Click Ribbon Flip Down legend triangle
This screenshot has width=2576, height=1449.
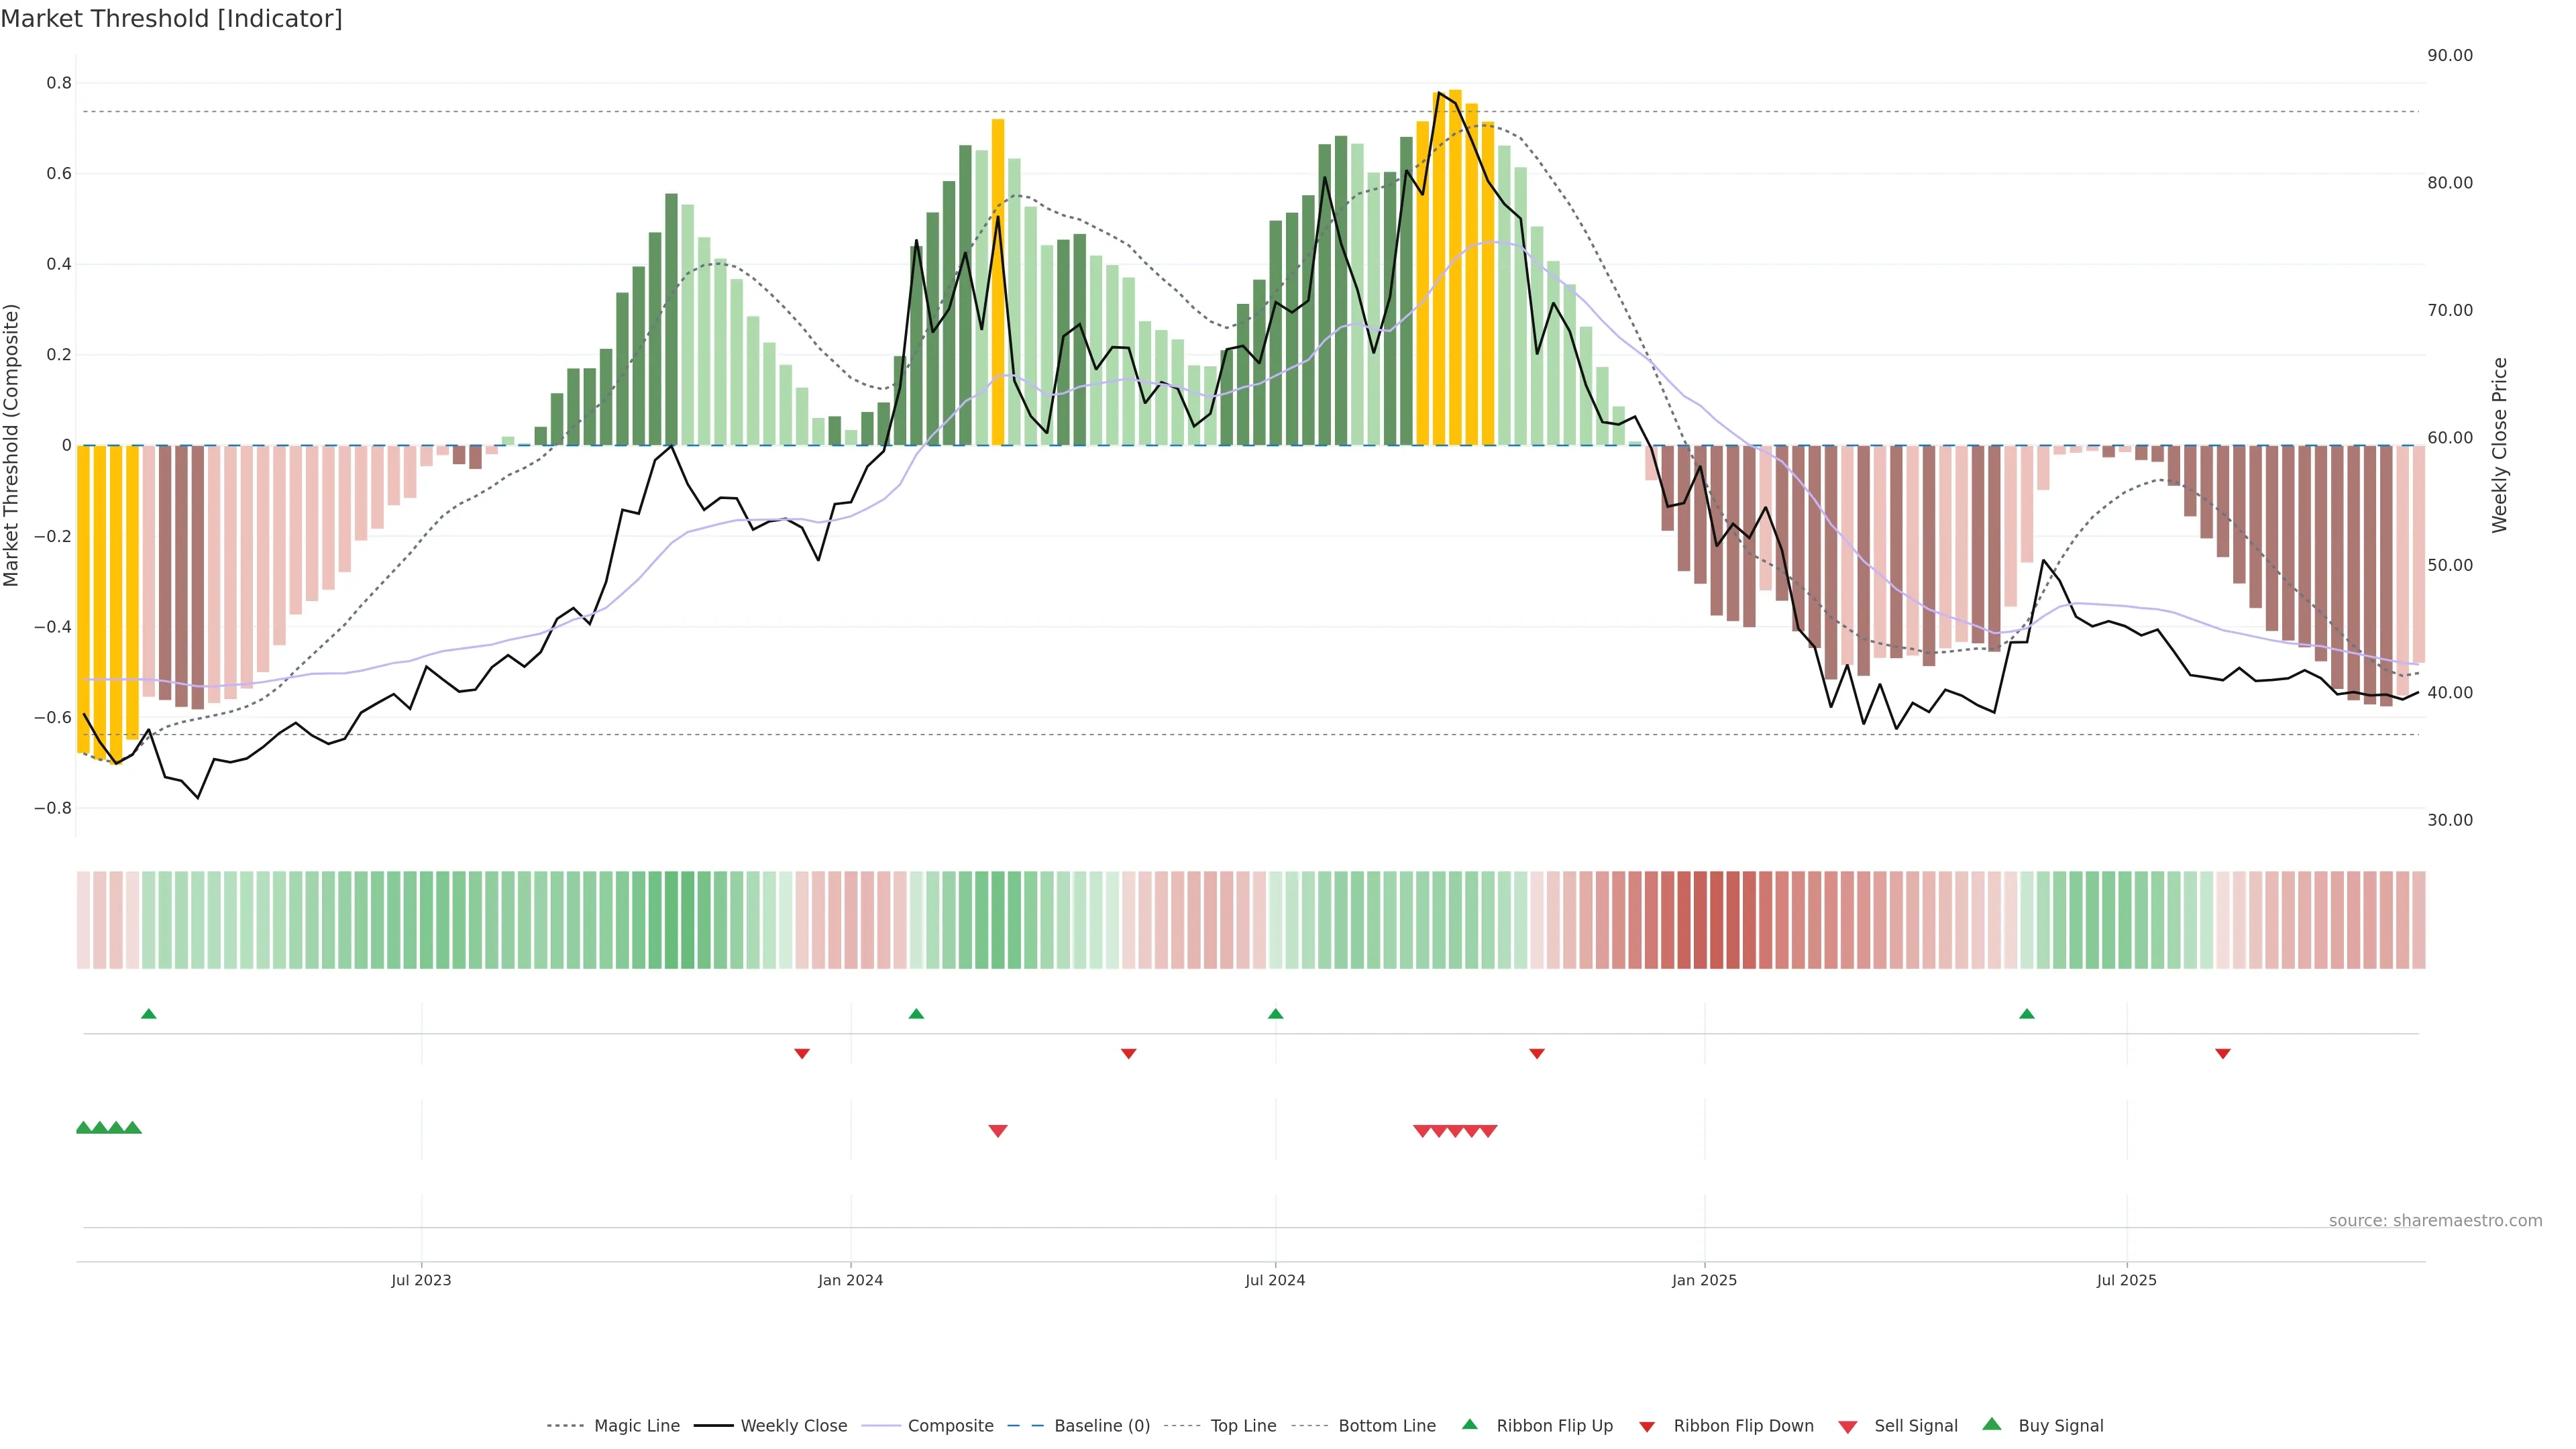(1647, 1427)
